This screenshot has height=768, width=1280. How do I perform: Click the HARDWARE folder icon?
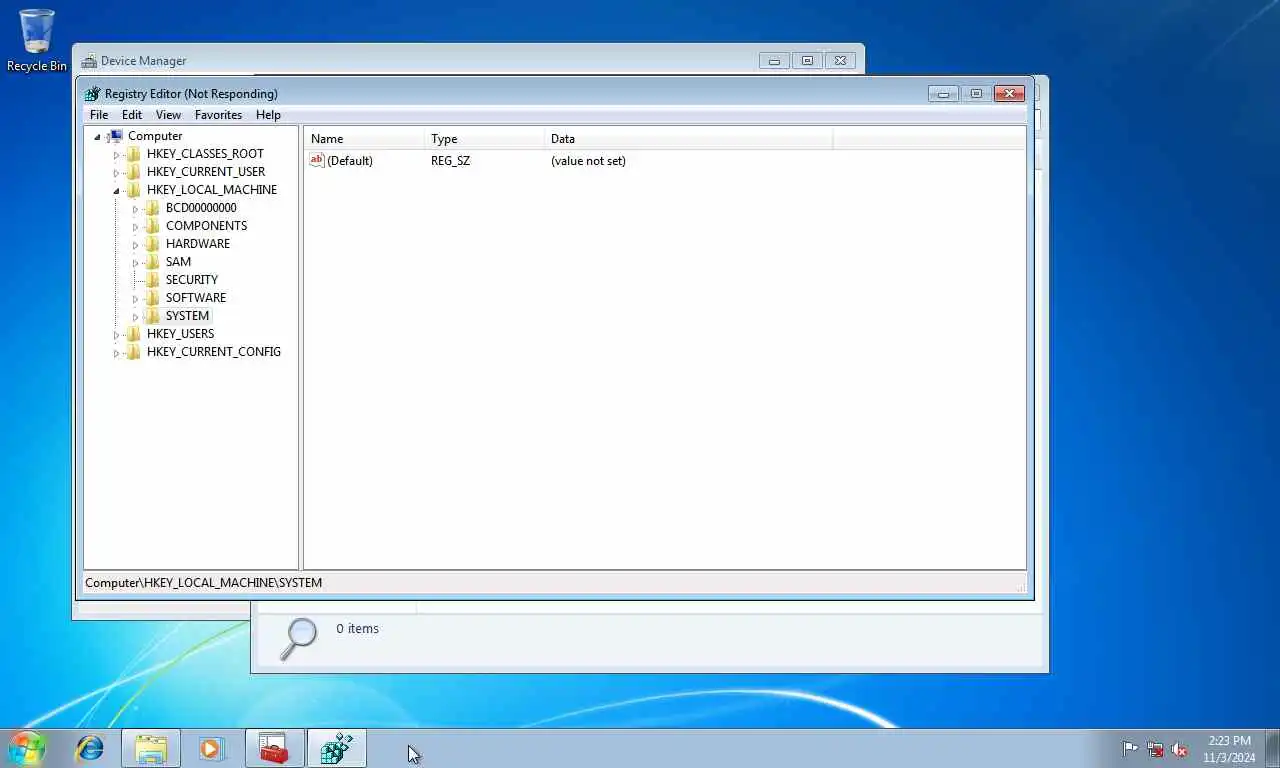point(153,244)
